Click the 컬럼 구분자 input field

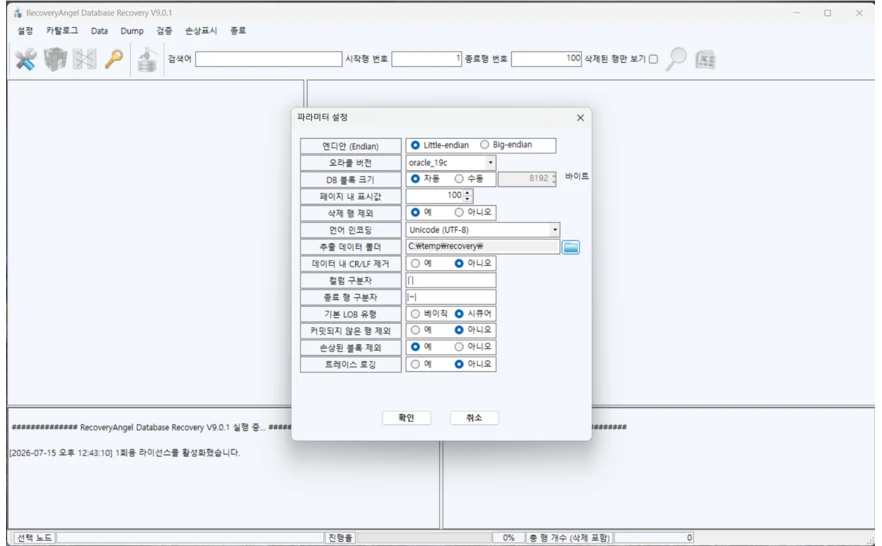pyautogui.click(x=451, y=280)
